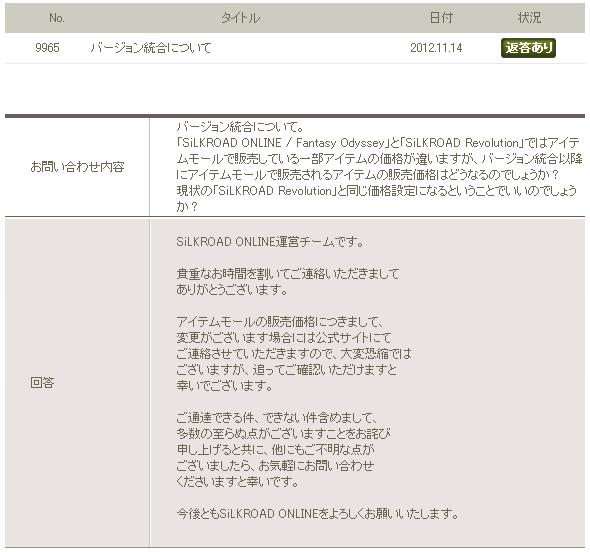590x552 pixels.
Task: Click the date 2012.11.14
Action: click(436, 48)
